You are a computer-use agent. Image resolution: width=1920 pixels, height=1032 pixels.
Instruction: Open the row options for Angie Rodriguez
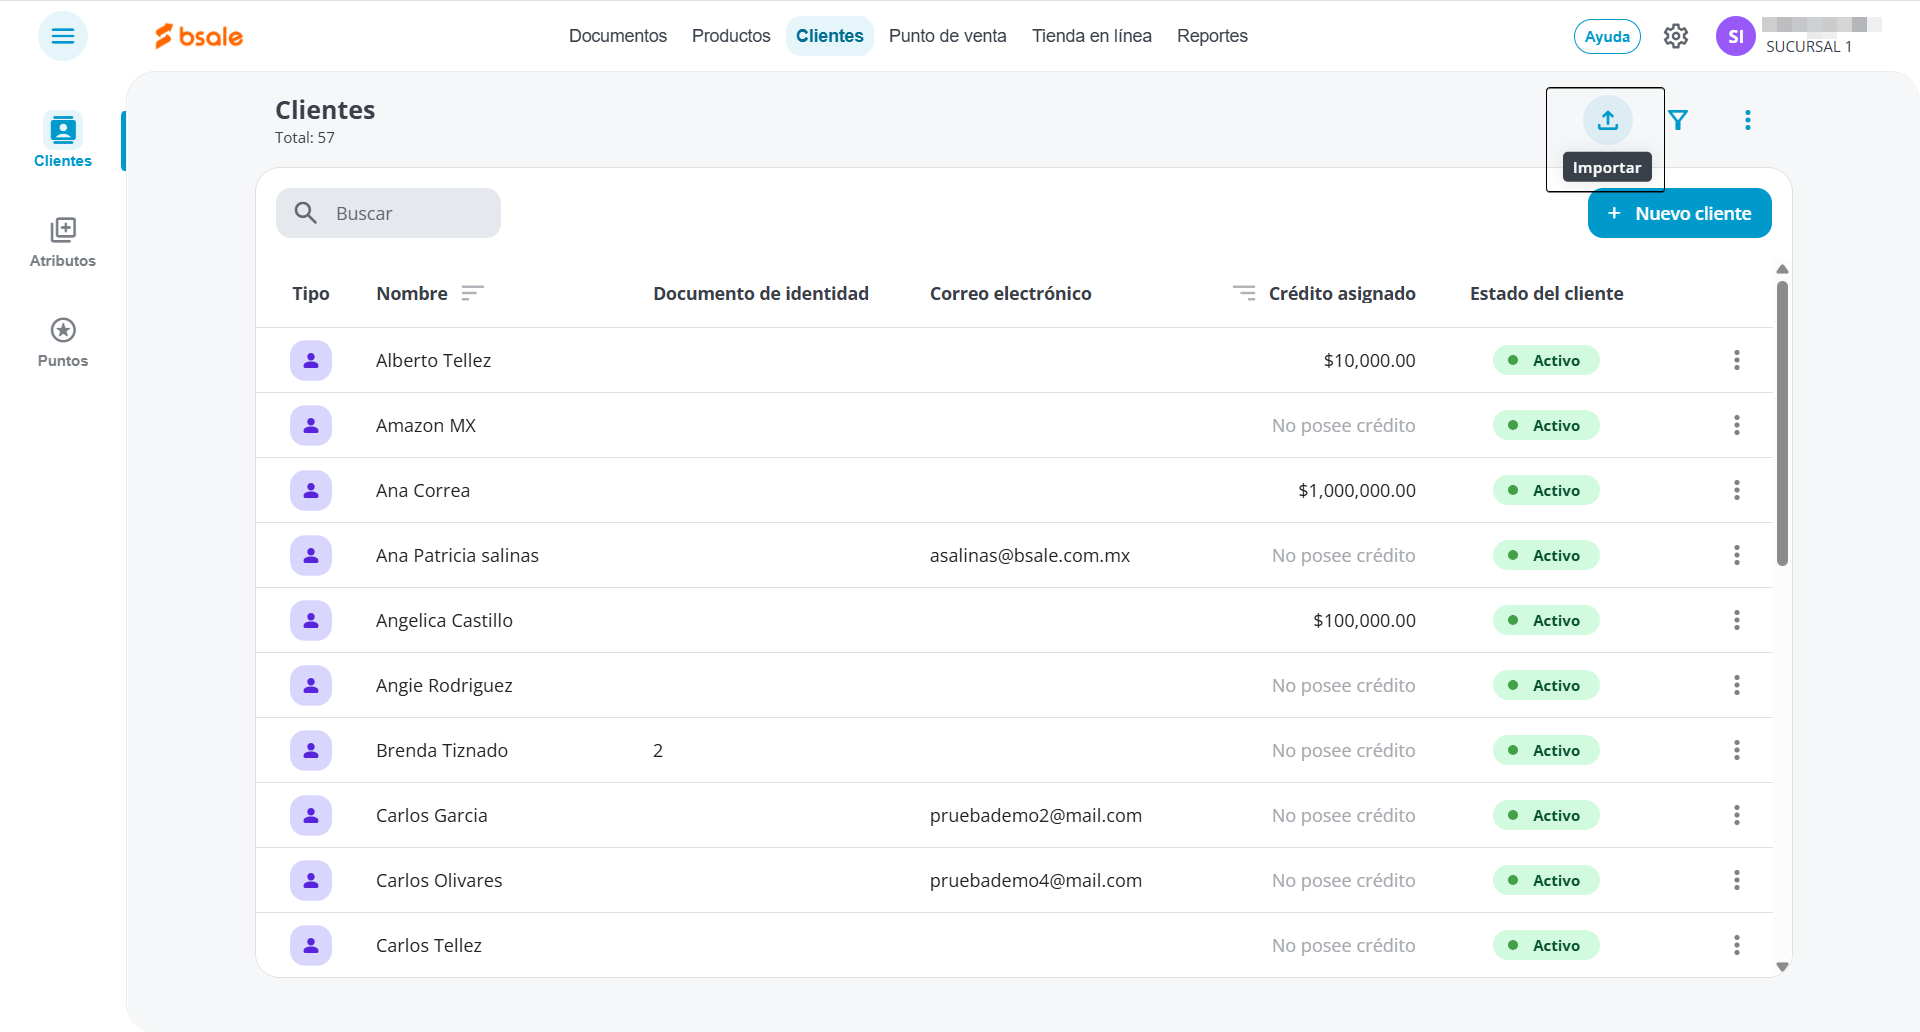click(x=1737, y=685)
